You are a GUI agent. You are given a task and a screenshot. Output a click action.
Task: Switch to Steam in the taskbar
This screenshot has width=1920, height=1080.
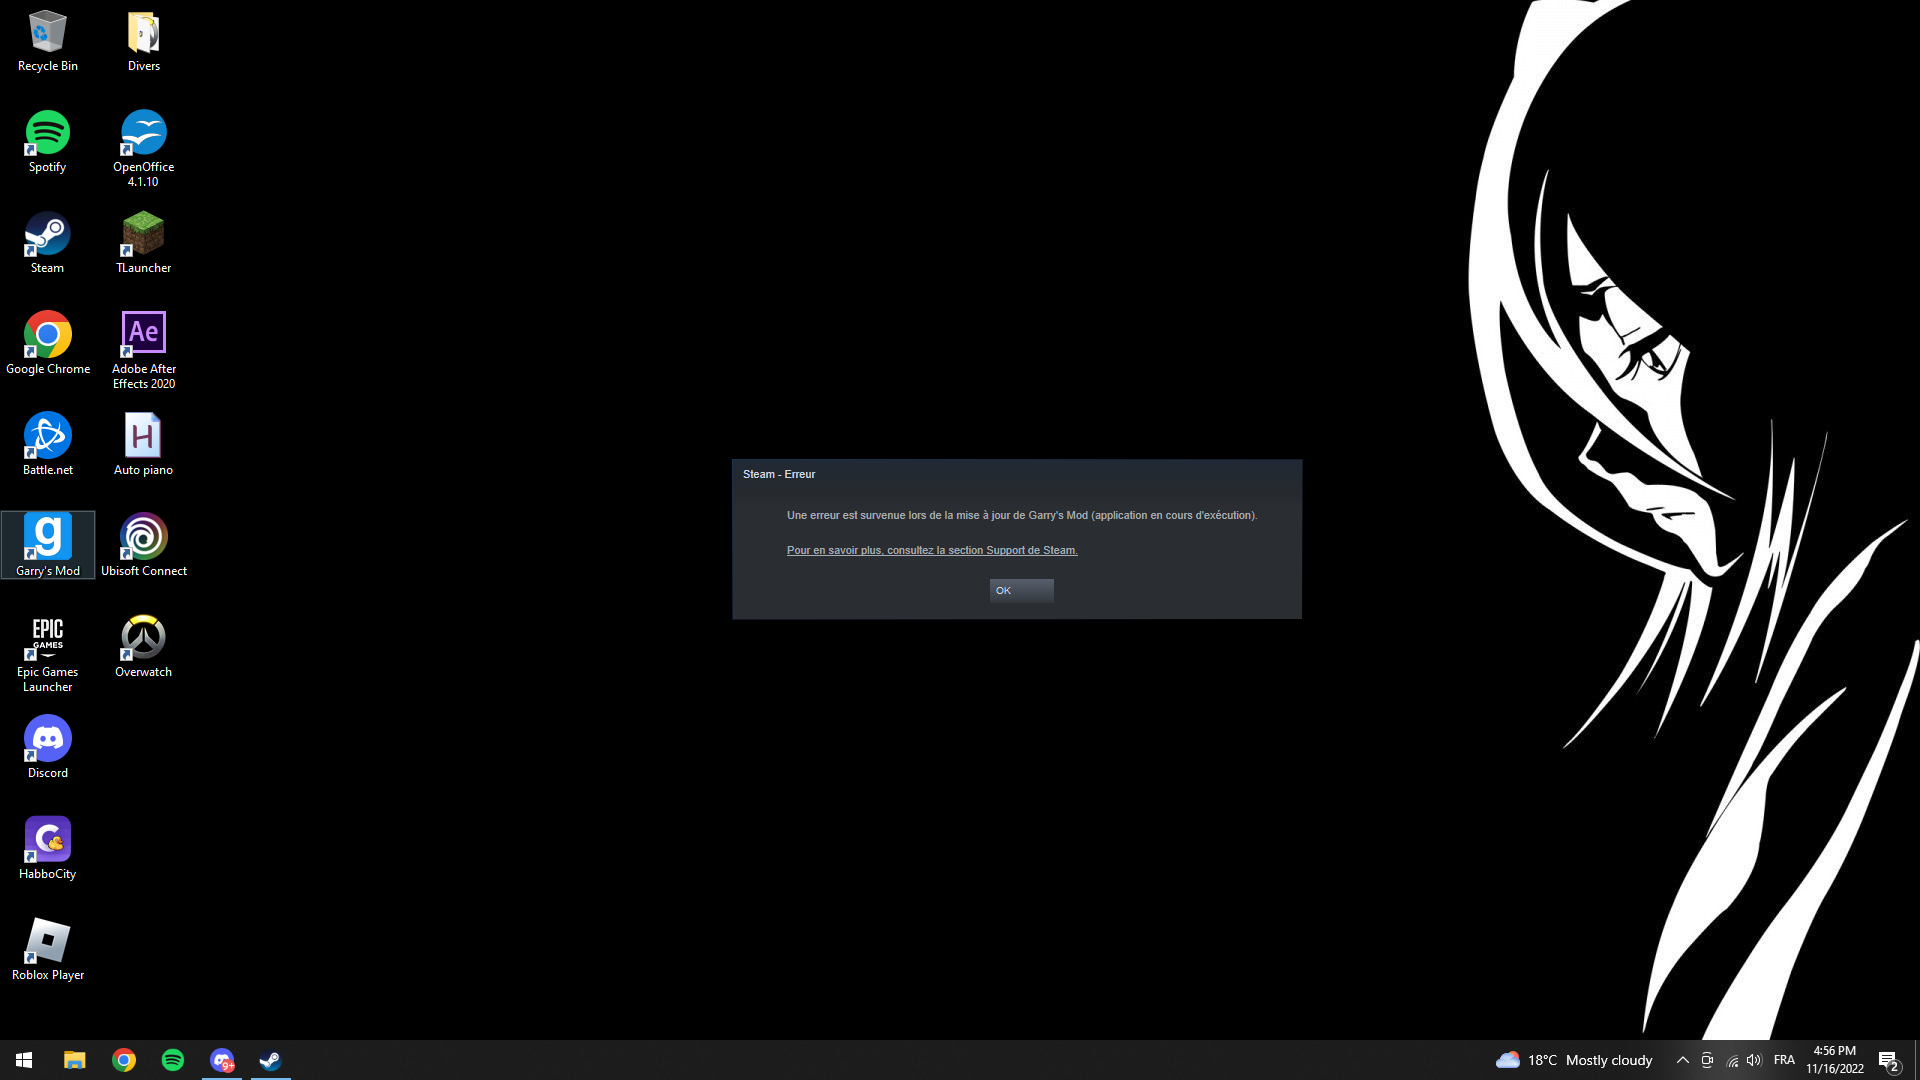(x=270, y=1060)
